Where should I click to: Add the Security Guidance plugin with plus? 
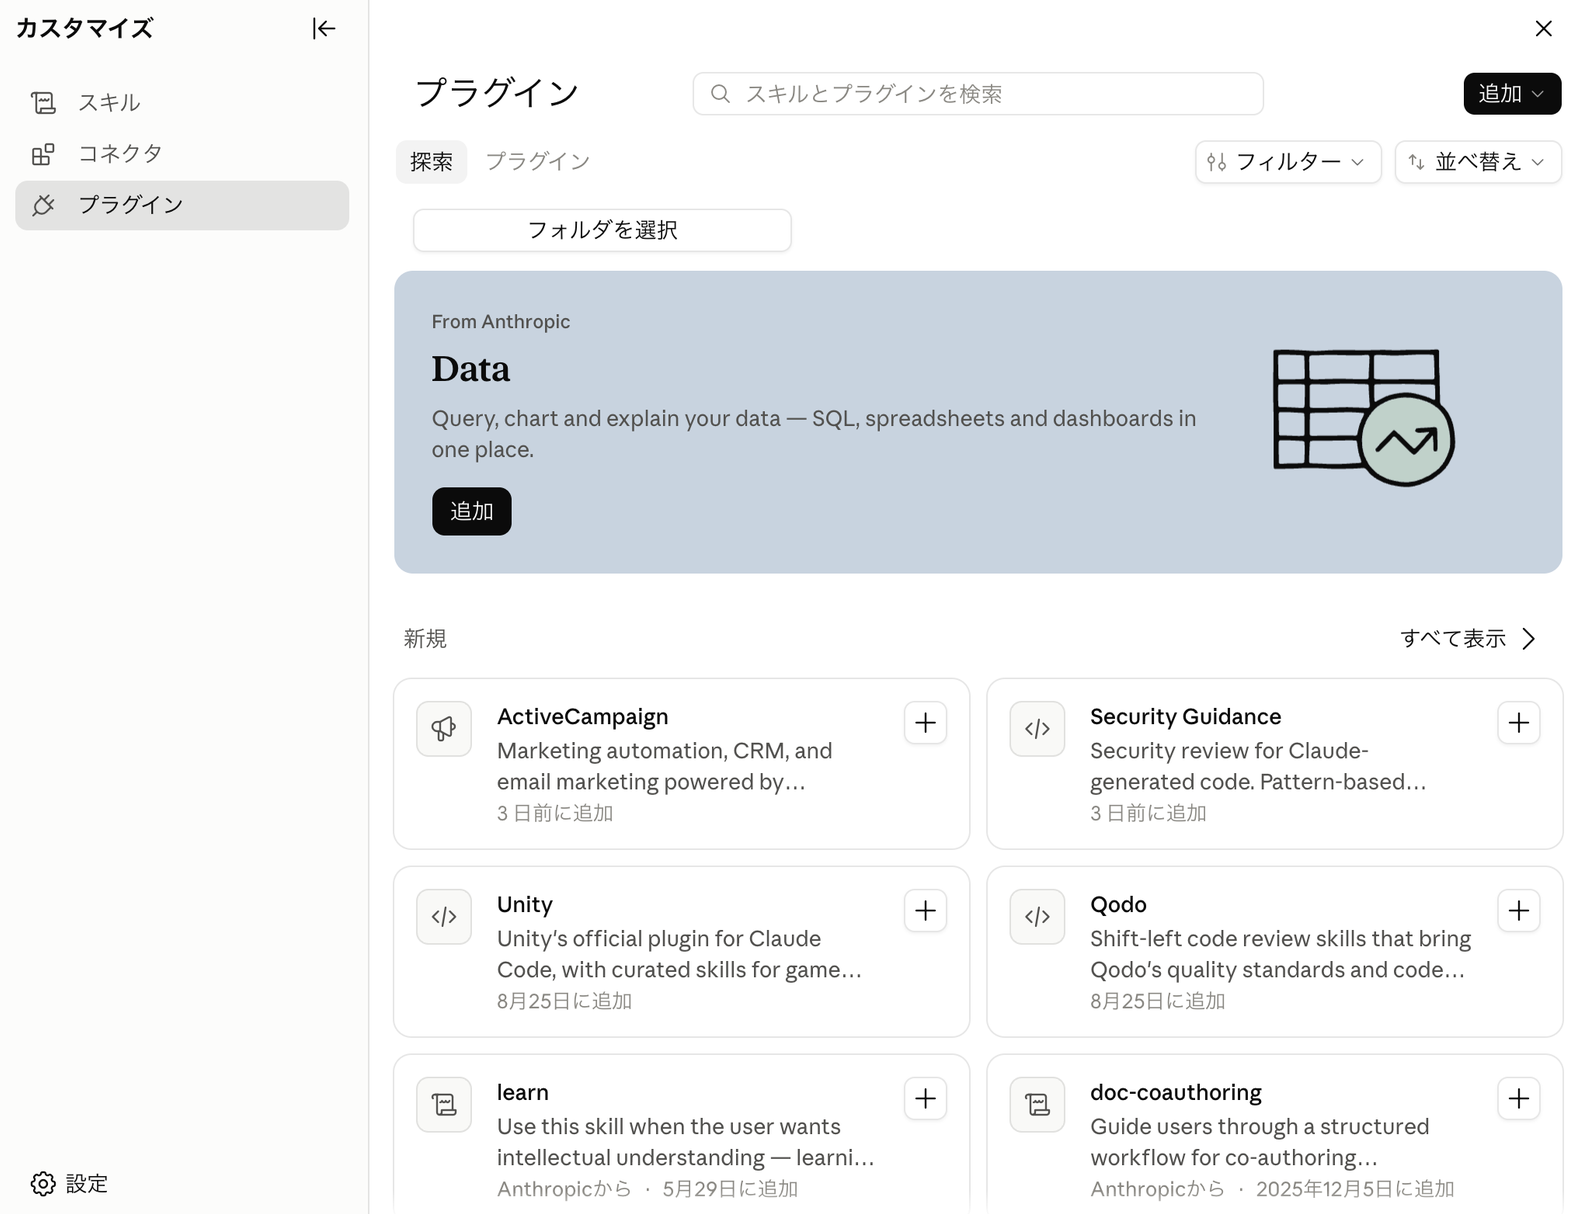tap(1519, 723)
